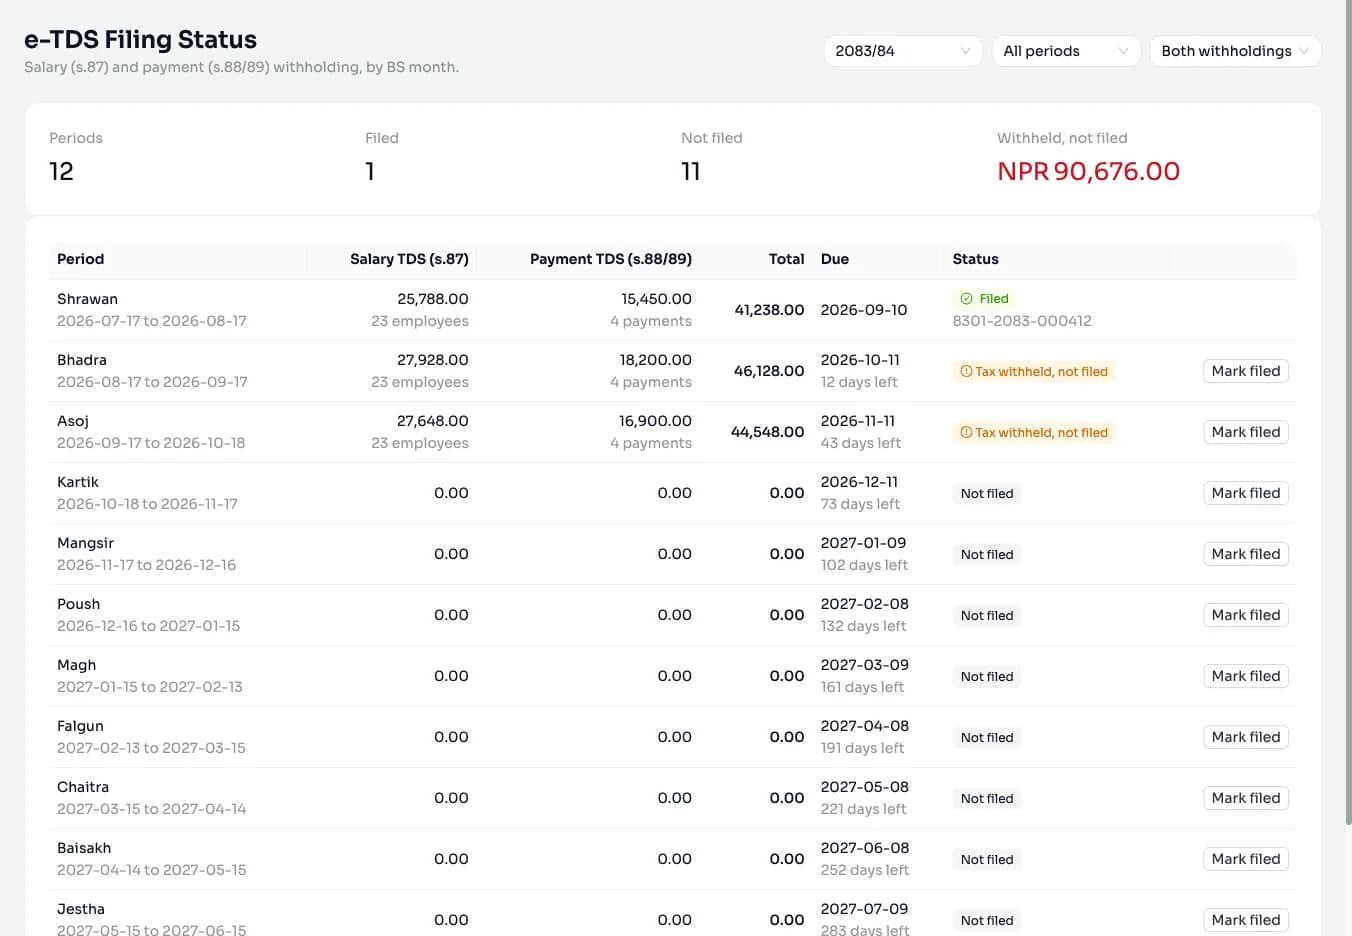Click the warning icon in Asoj's status
Image resolution: width=1352 pixels, height=936 pixels.
(966, 432)
